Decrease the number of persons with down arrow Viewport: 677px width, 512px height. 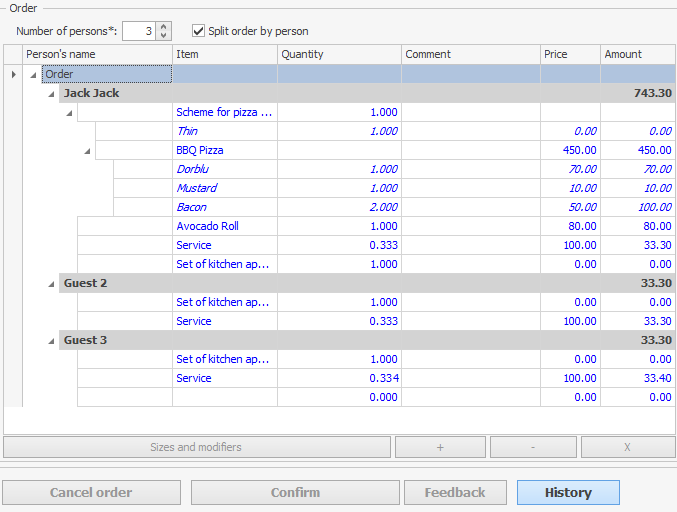164,36
